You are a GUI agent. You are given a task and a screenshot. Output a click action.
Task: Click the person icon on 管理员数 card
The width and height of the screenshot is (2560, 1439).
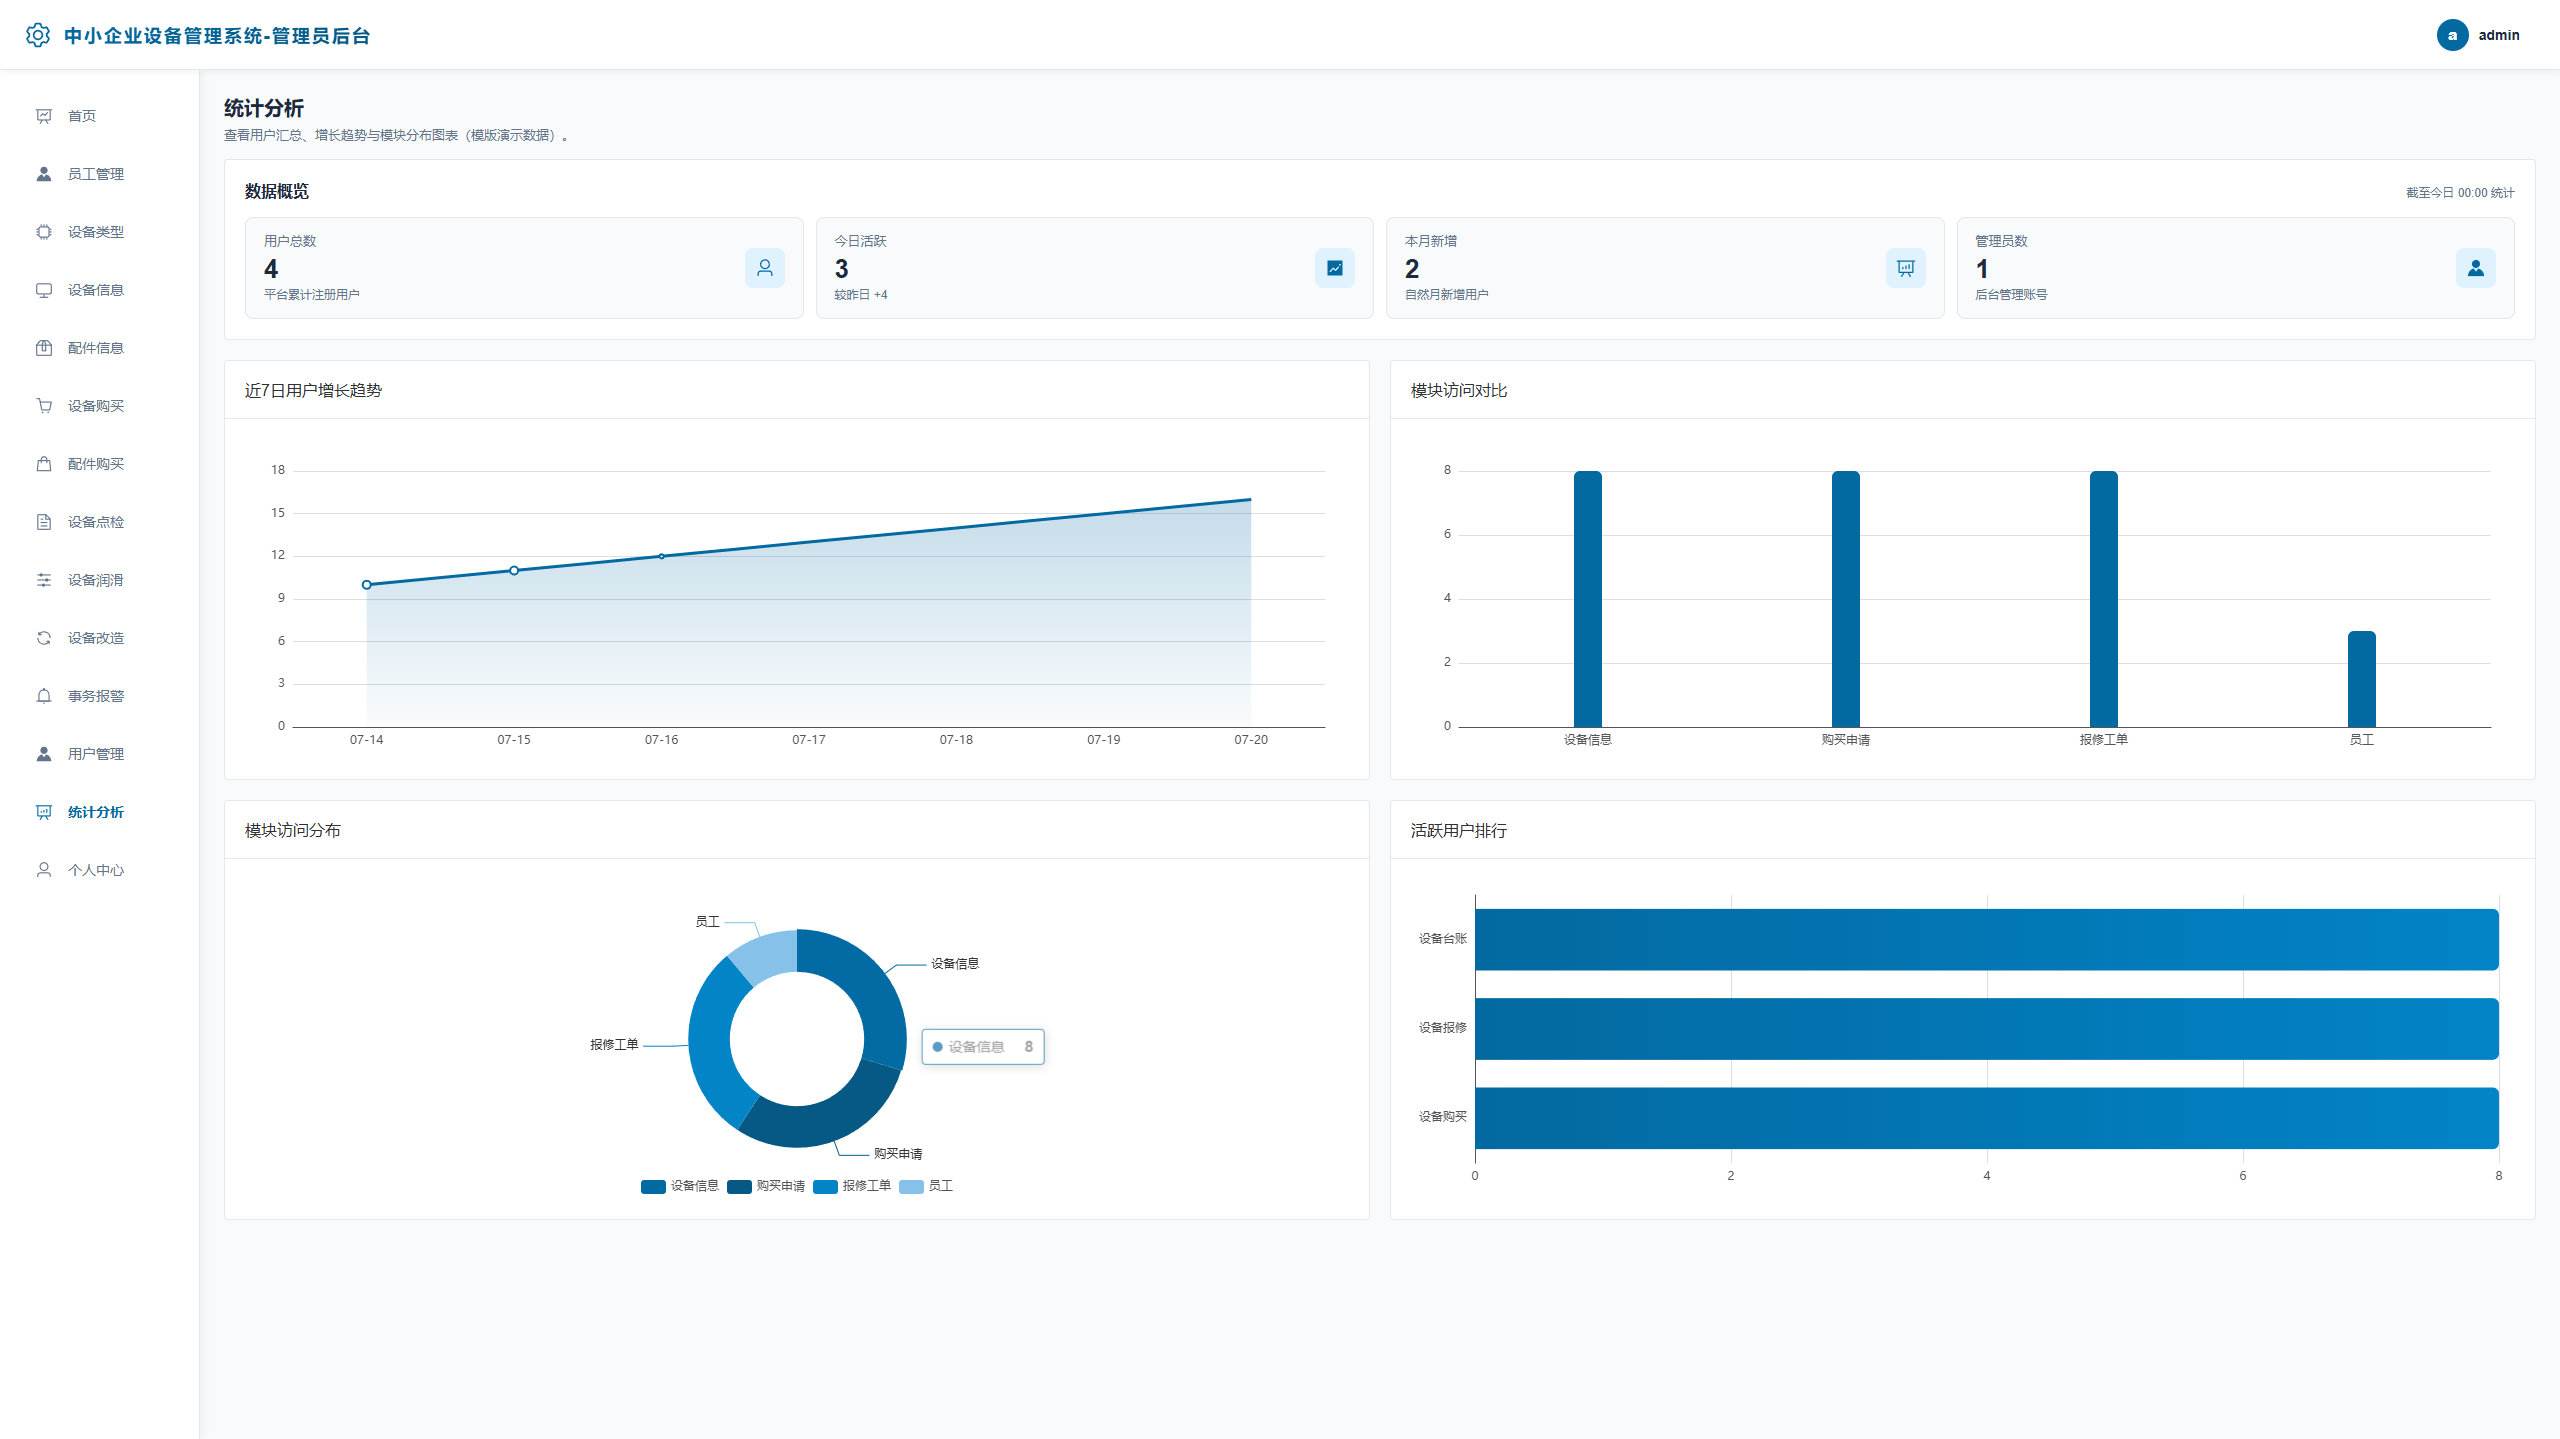(2476, 268)
